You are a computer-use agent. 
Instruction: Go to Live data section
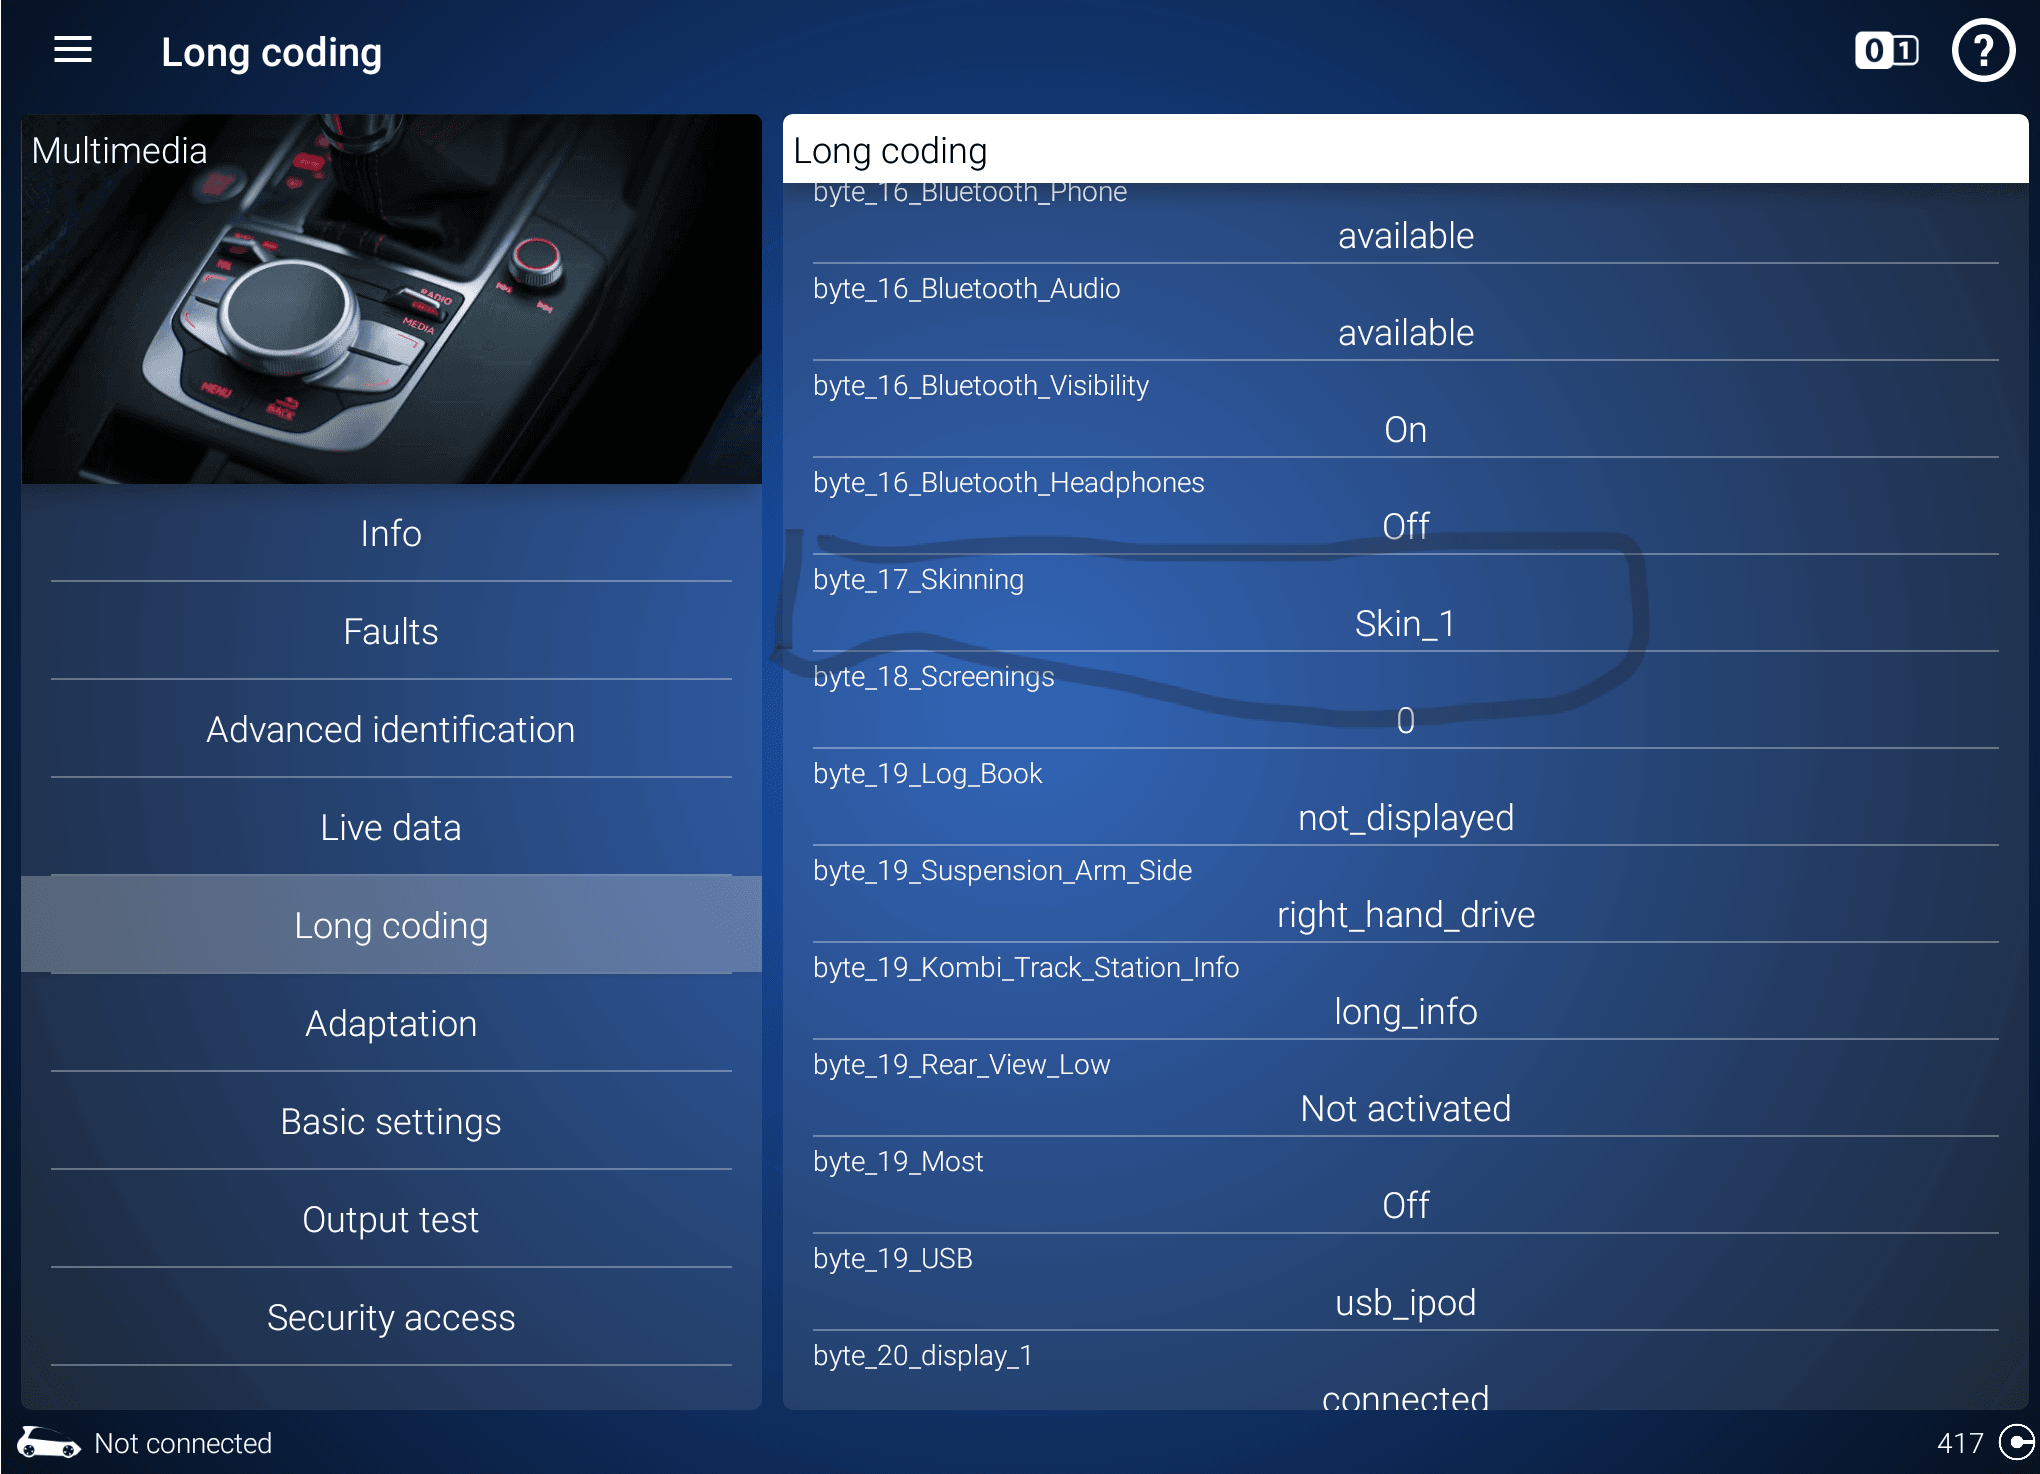point(391,828)
